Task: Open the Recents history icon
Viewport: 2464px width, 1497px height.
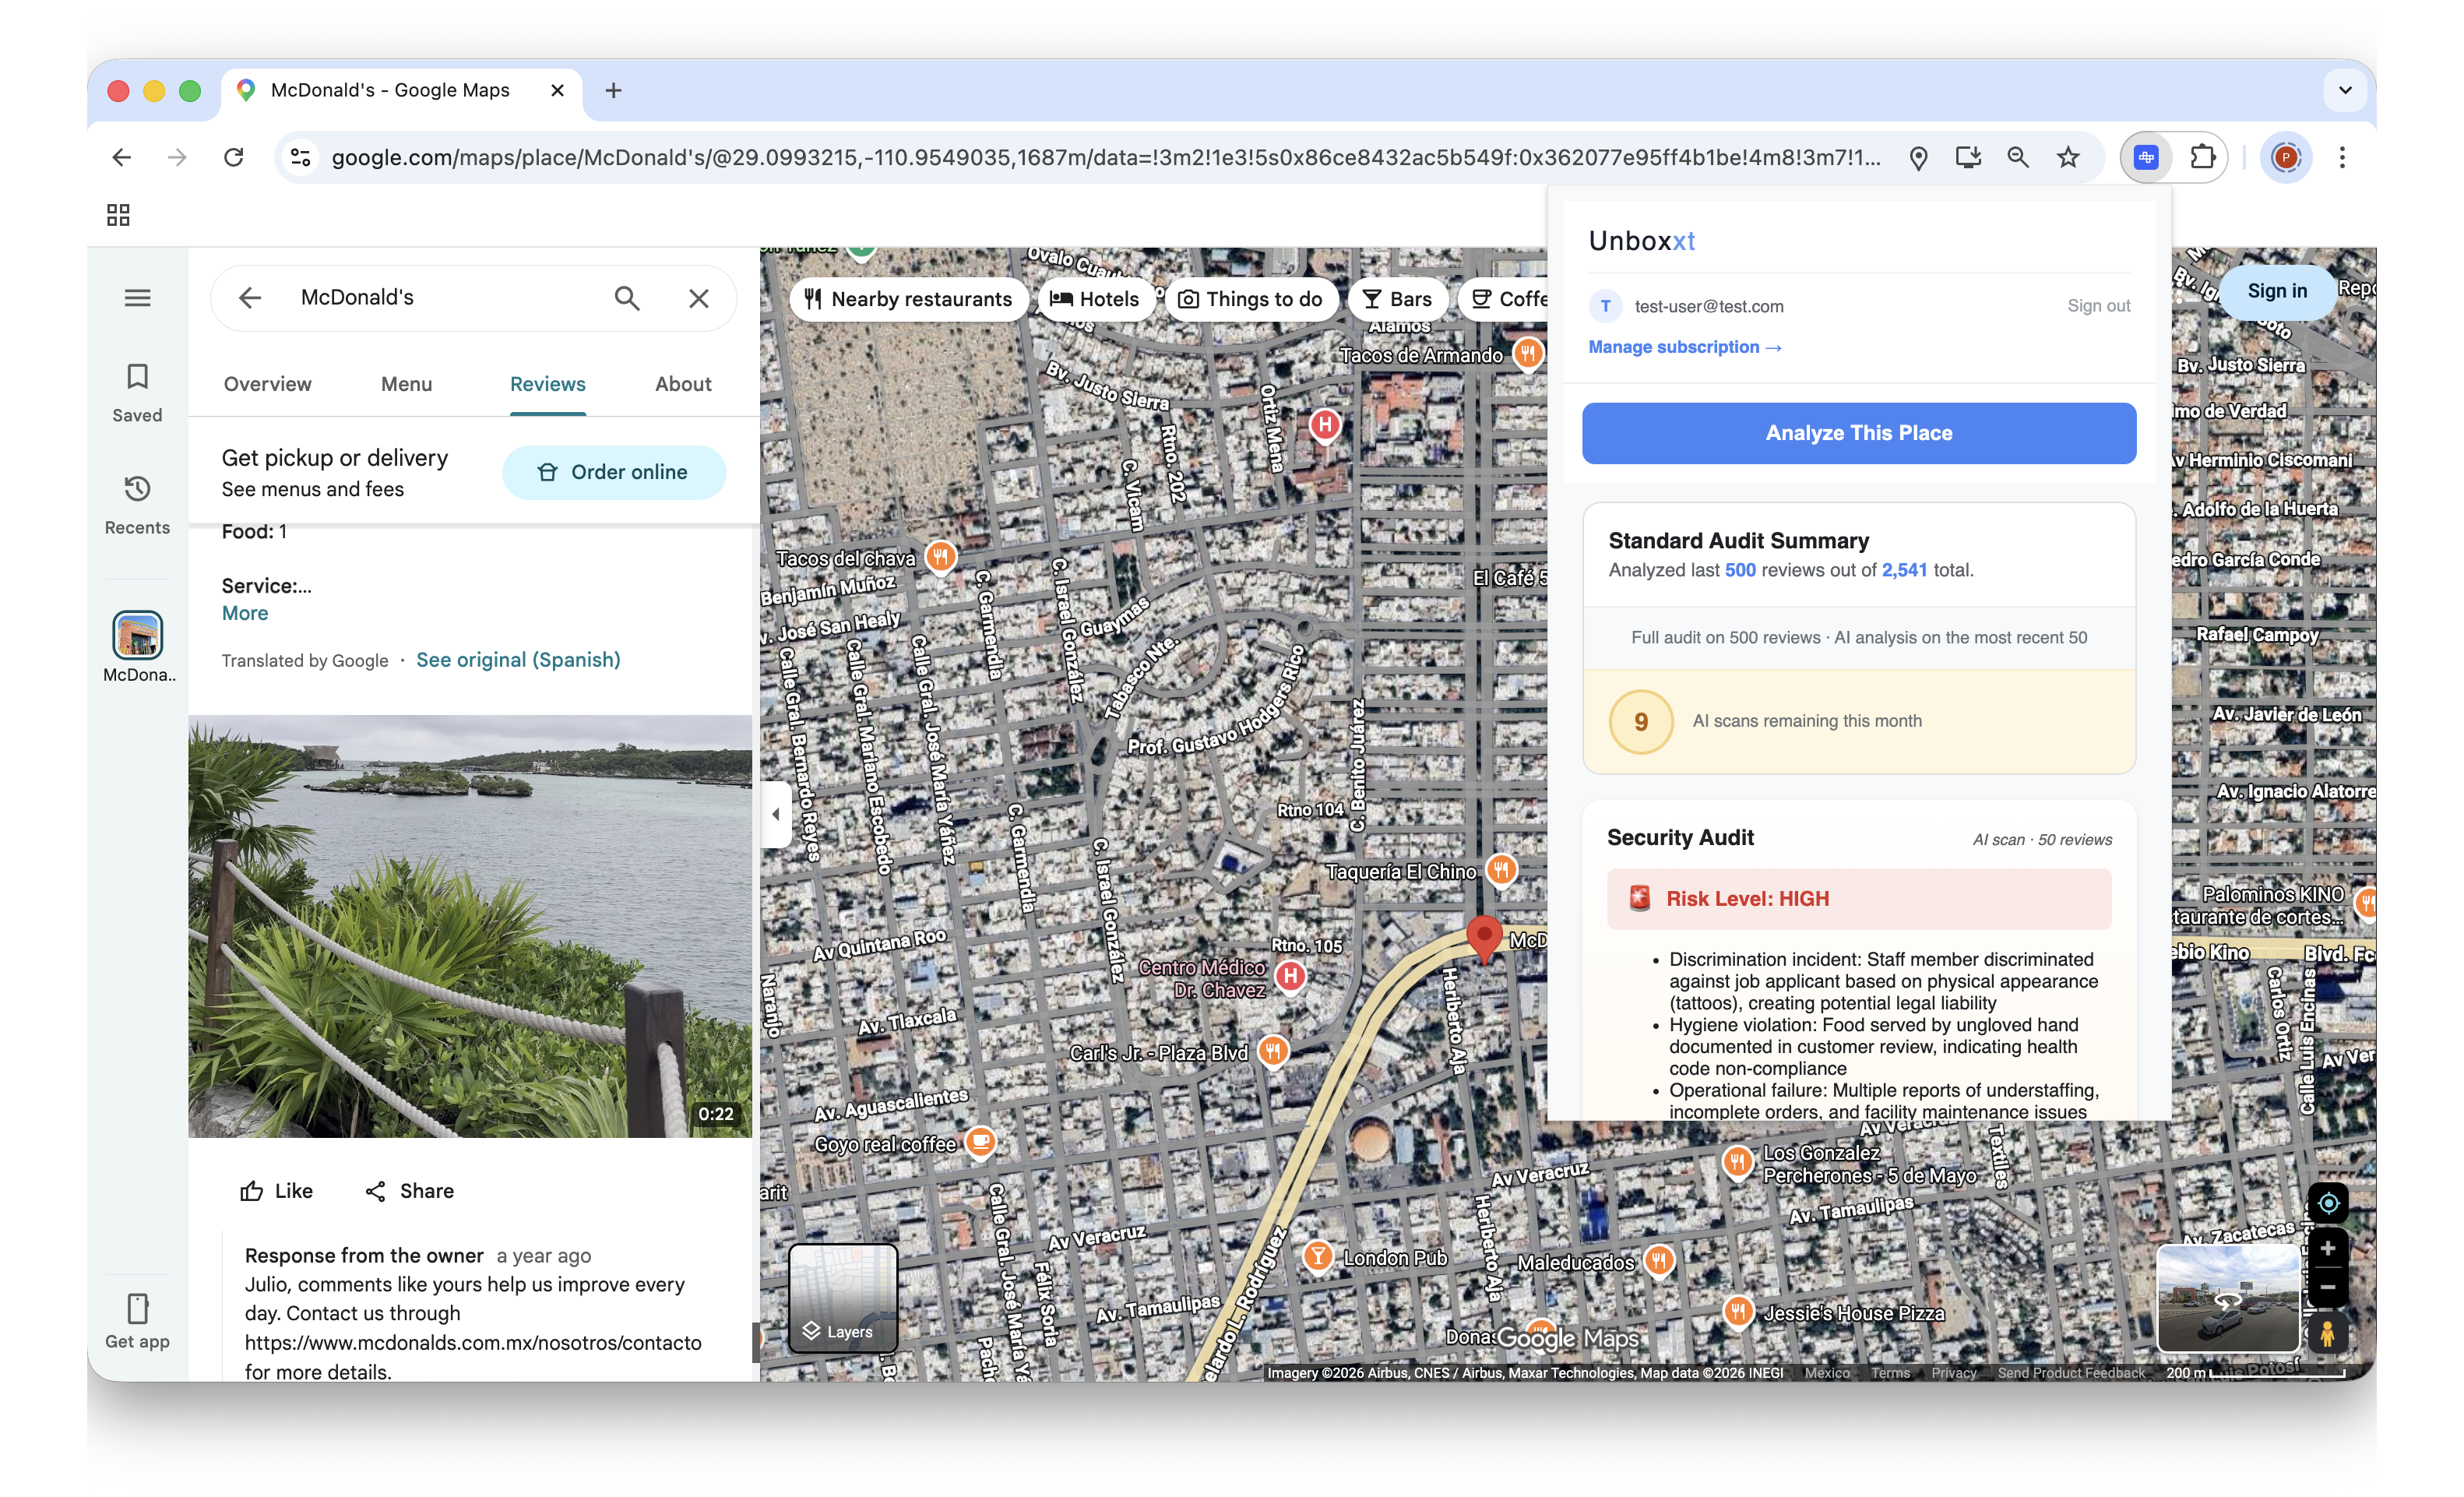Action: coord(137,503)
